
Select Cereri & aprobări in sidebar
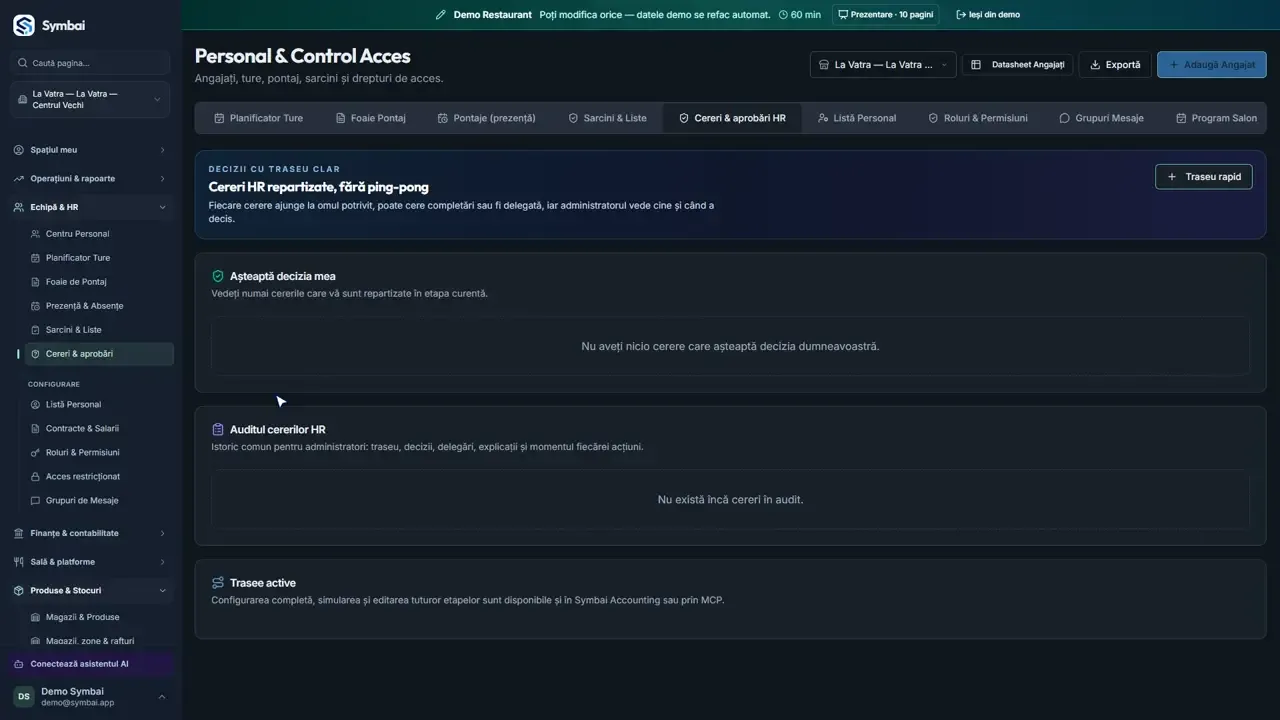tap(98, 354)
